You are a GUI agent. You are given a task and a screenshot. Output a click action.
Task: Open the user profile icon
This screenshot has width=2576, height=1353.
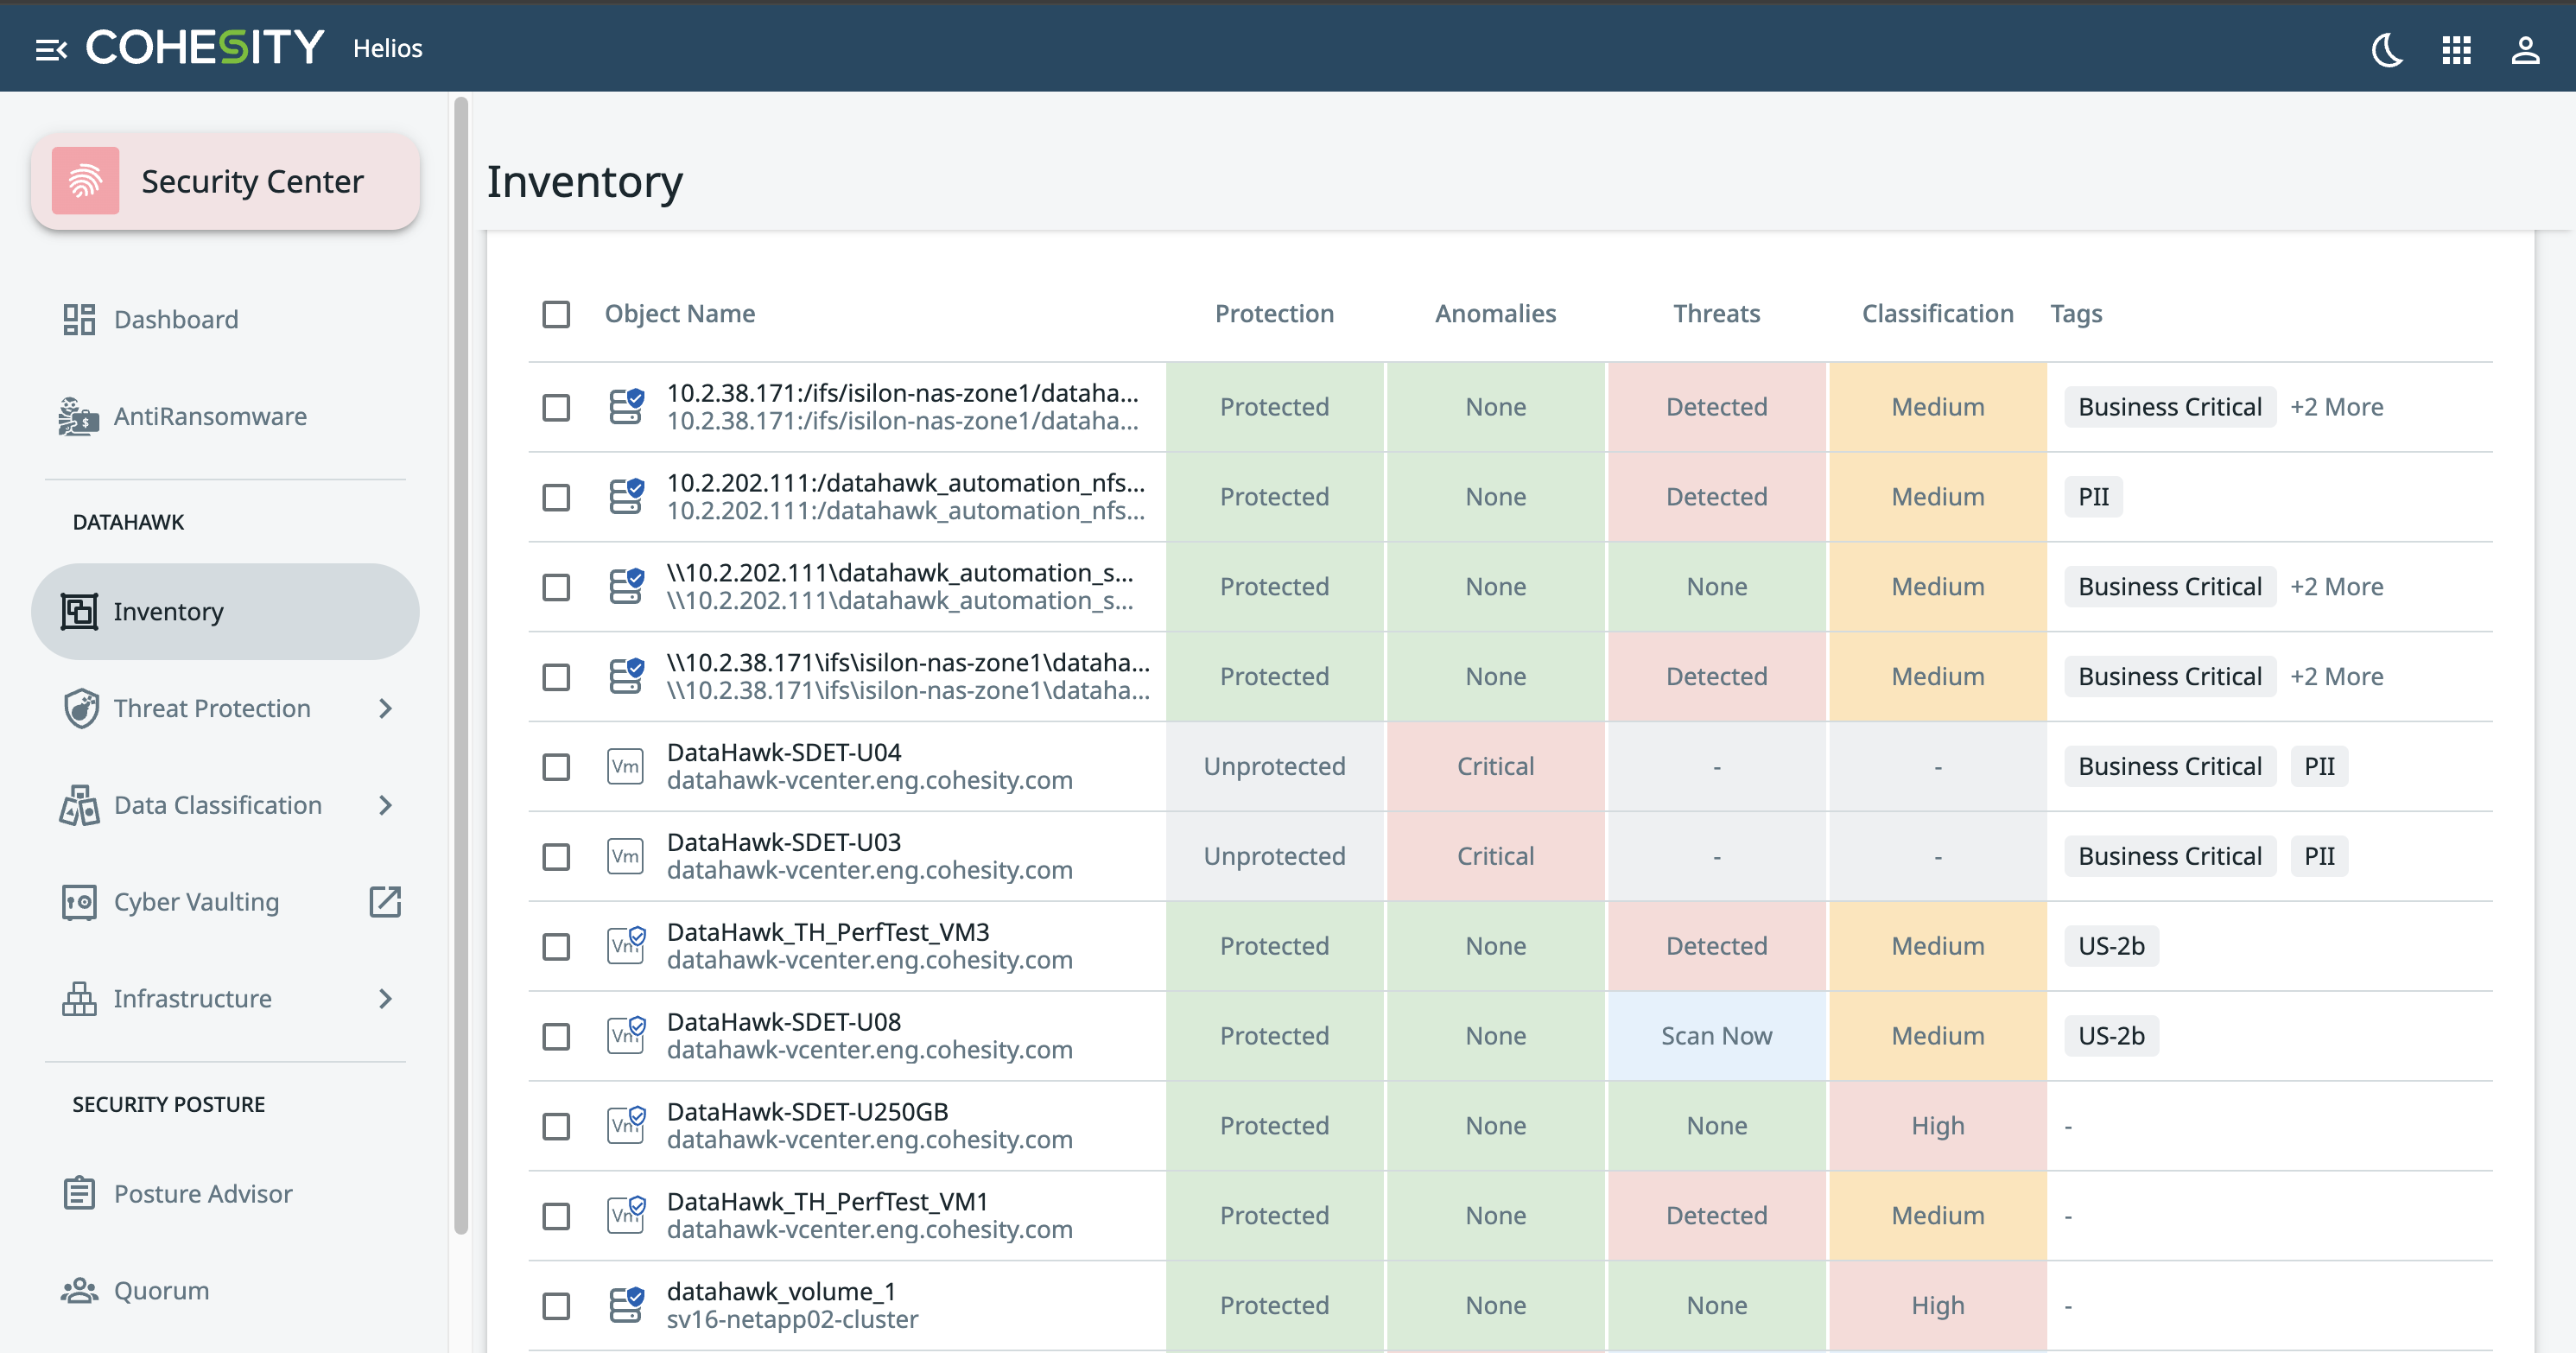click(2525, 49)
